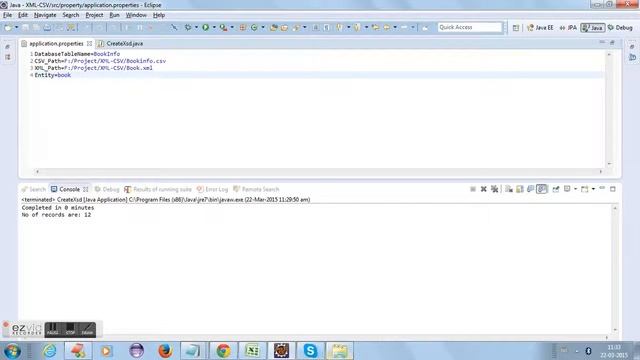Open Firefox from the taskbar
Viewport: 640px width, 360px height.
pos(165,351)
